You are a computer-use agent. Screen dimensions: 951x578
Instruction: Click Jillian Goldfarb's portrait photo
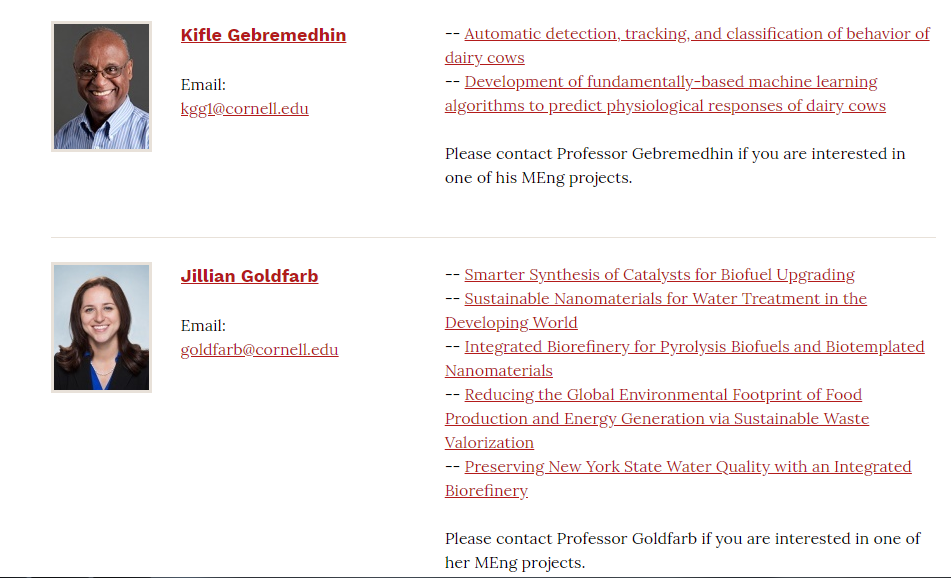pos(101,327)
